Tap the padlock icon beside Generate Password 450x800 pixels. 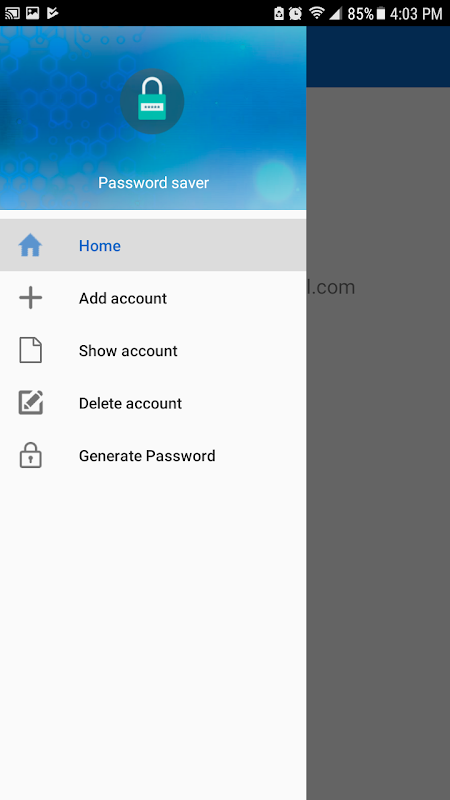coord(30,455)
